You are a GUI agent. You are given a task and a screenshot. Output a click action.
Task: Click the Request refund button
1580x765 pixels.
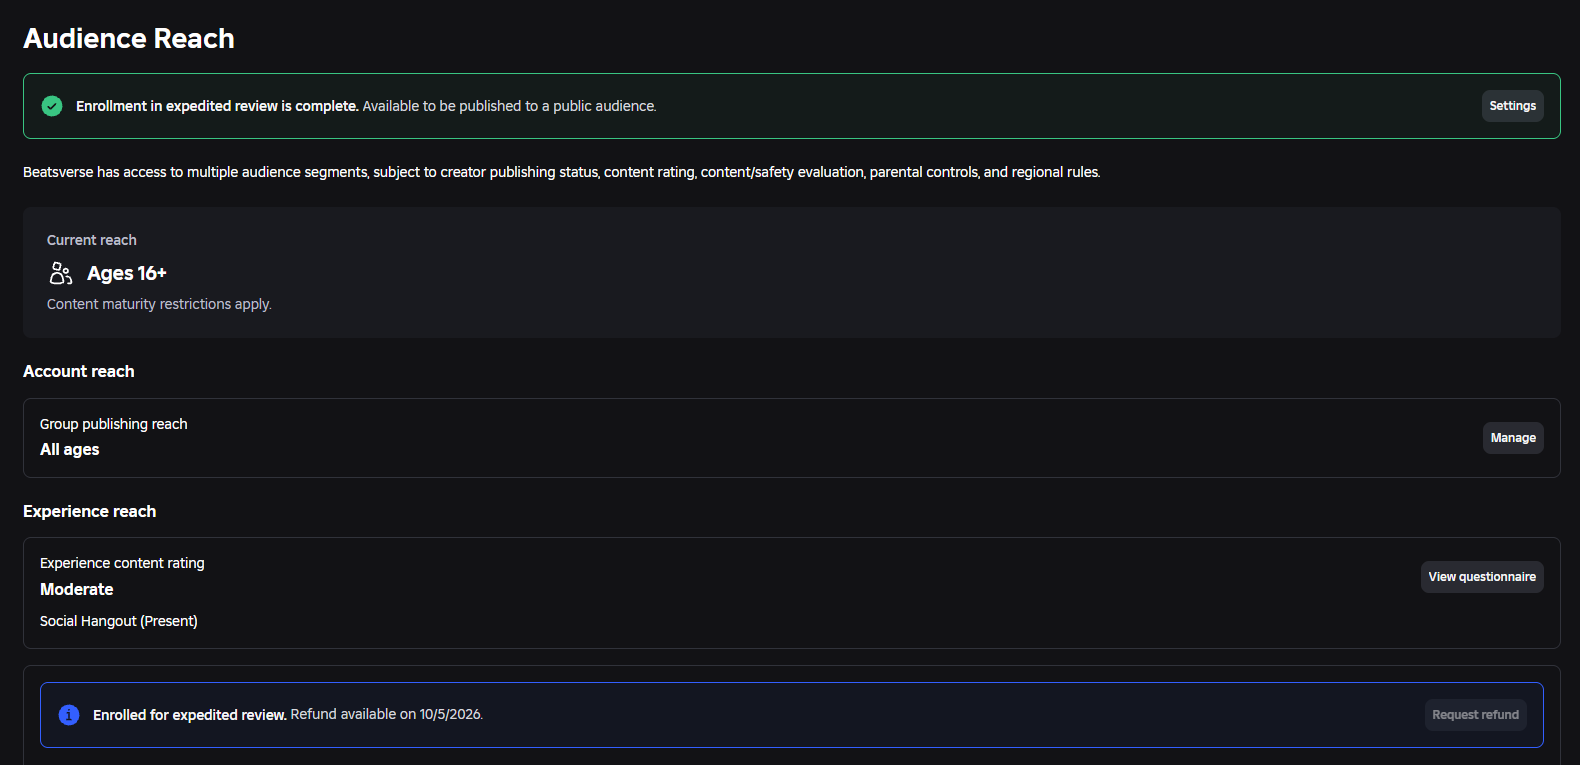coord(1475,715)
